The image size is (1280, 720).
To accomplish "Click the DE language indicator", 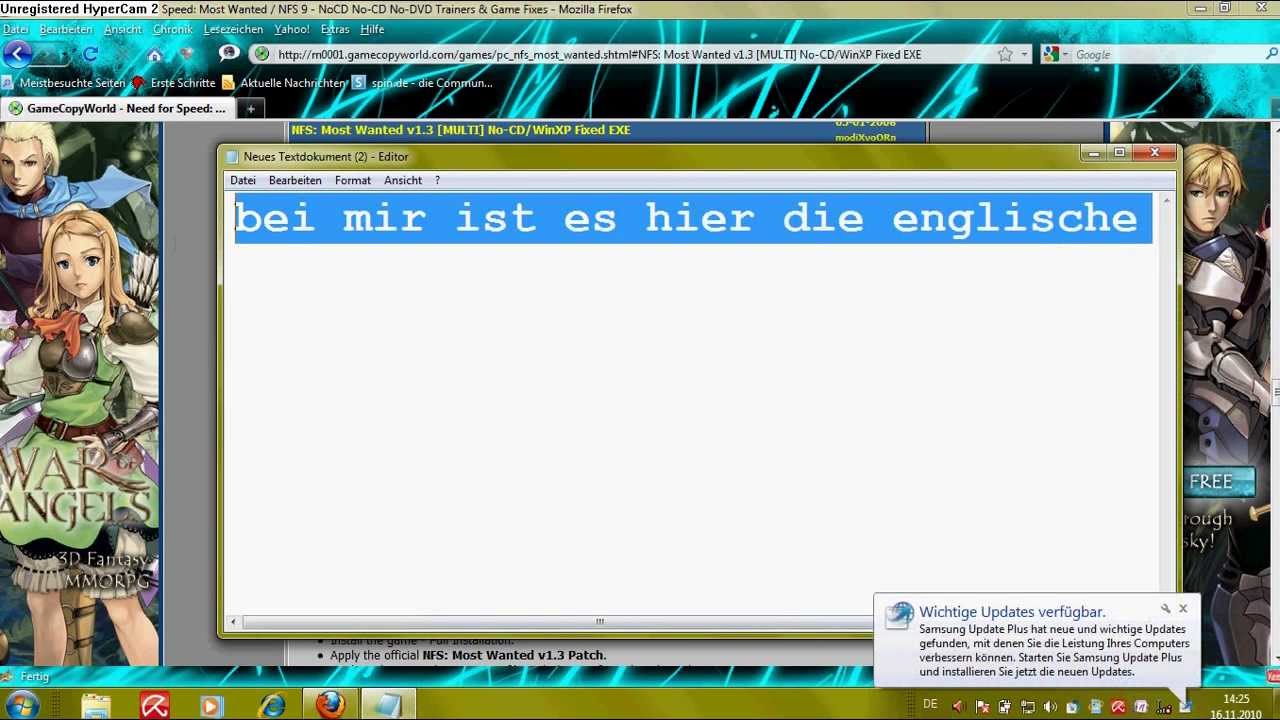I will pos(930,704).
